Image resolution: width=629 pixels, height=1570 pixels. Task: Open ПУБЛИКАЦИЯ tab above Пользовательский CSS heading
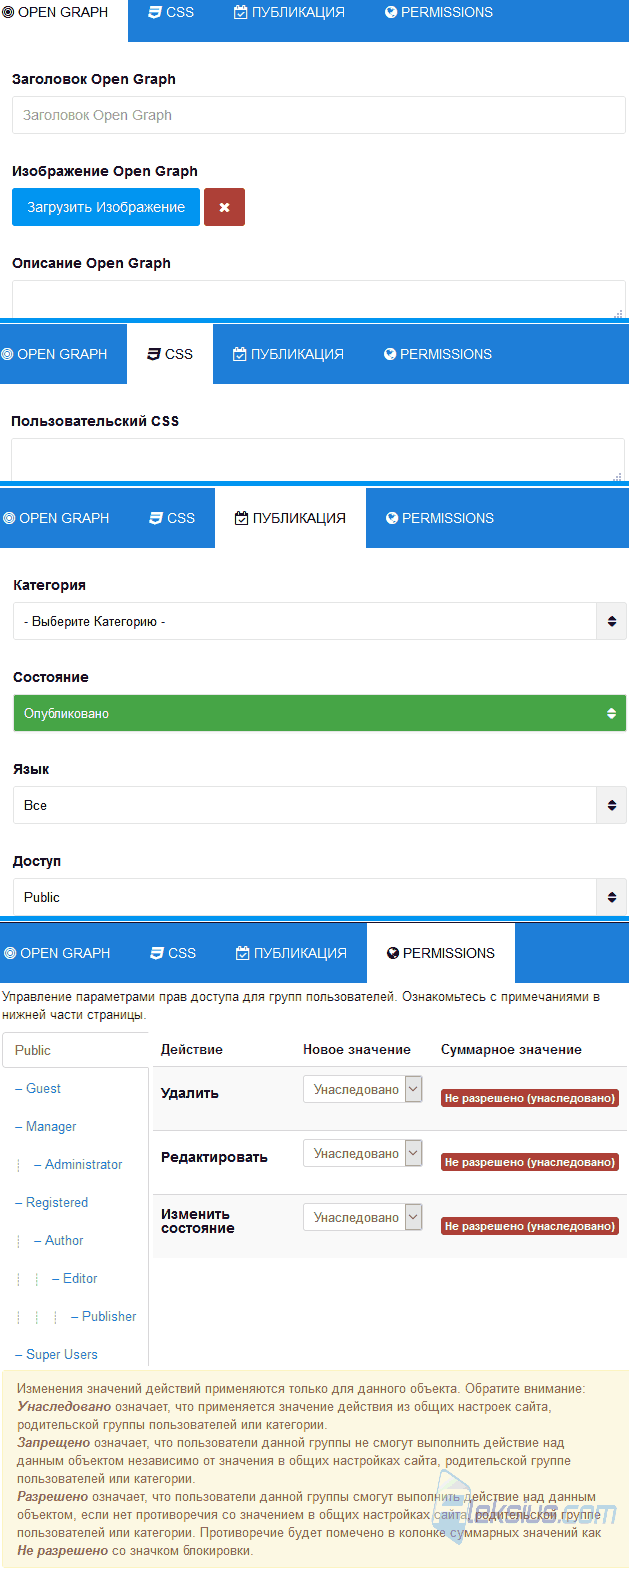(x=288, y=354)
